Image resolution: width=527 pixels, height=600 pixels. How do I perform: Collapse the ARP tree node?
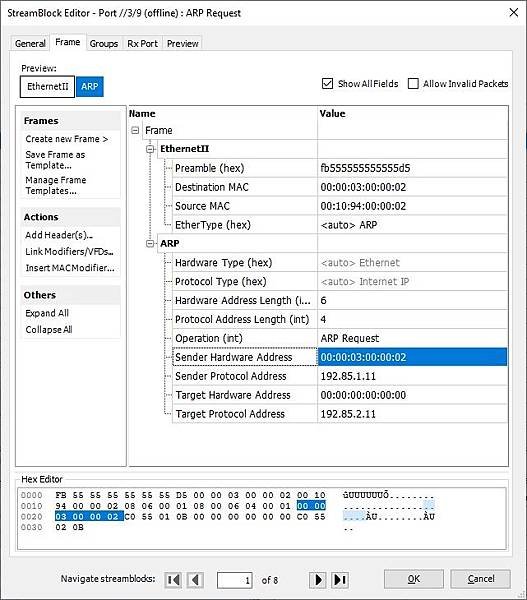pyautogui.click(x=150, y=243)
